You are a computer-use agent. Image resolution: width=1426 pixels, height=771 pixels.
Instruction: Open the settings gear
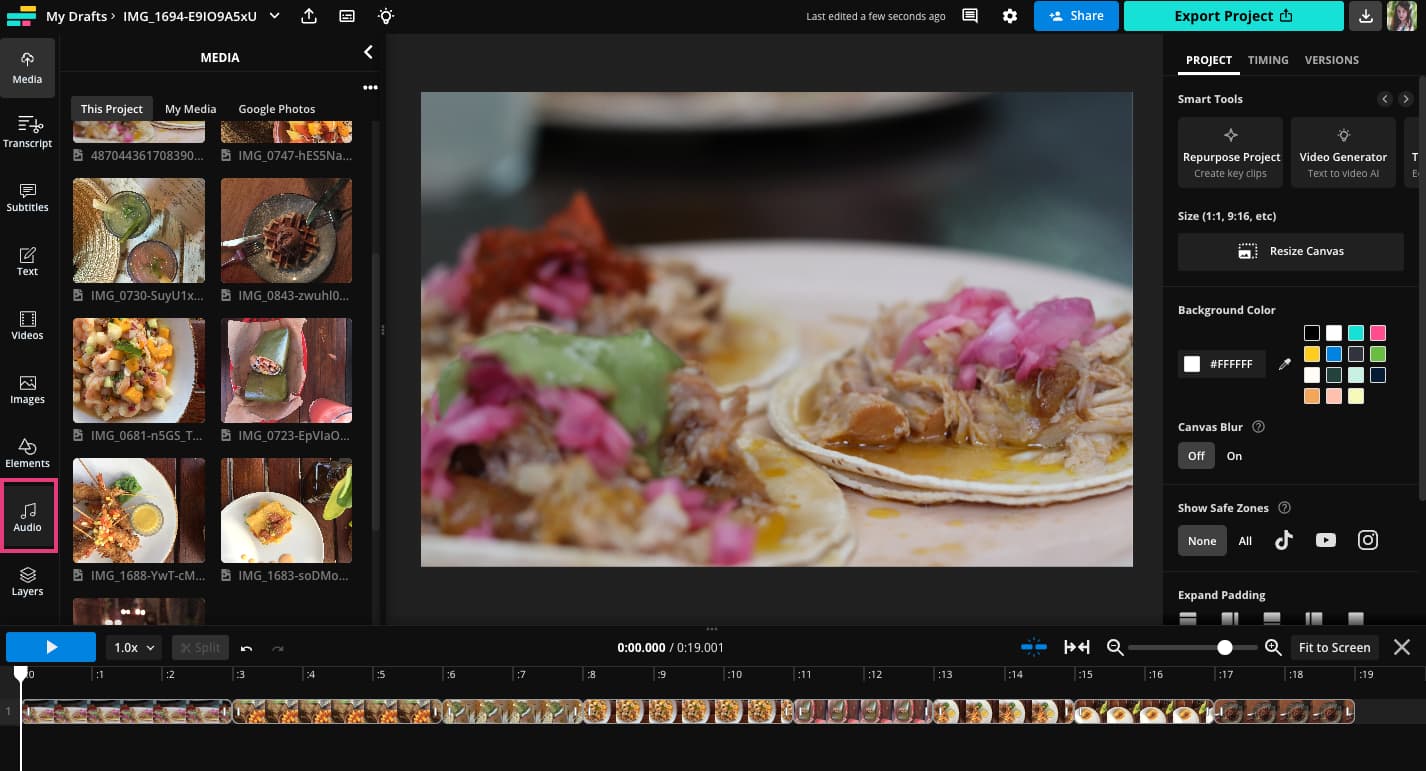(x=1010, y=16)
